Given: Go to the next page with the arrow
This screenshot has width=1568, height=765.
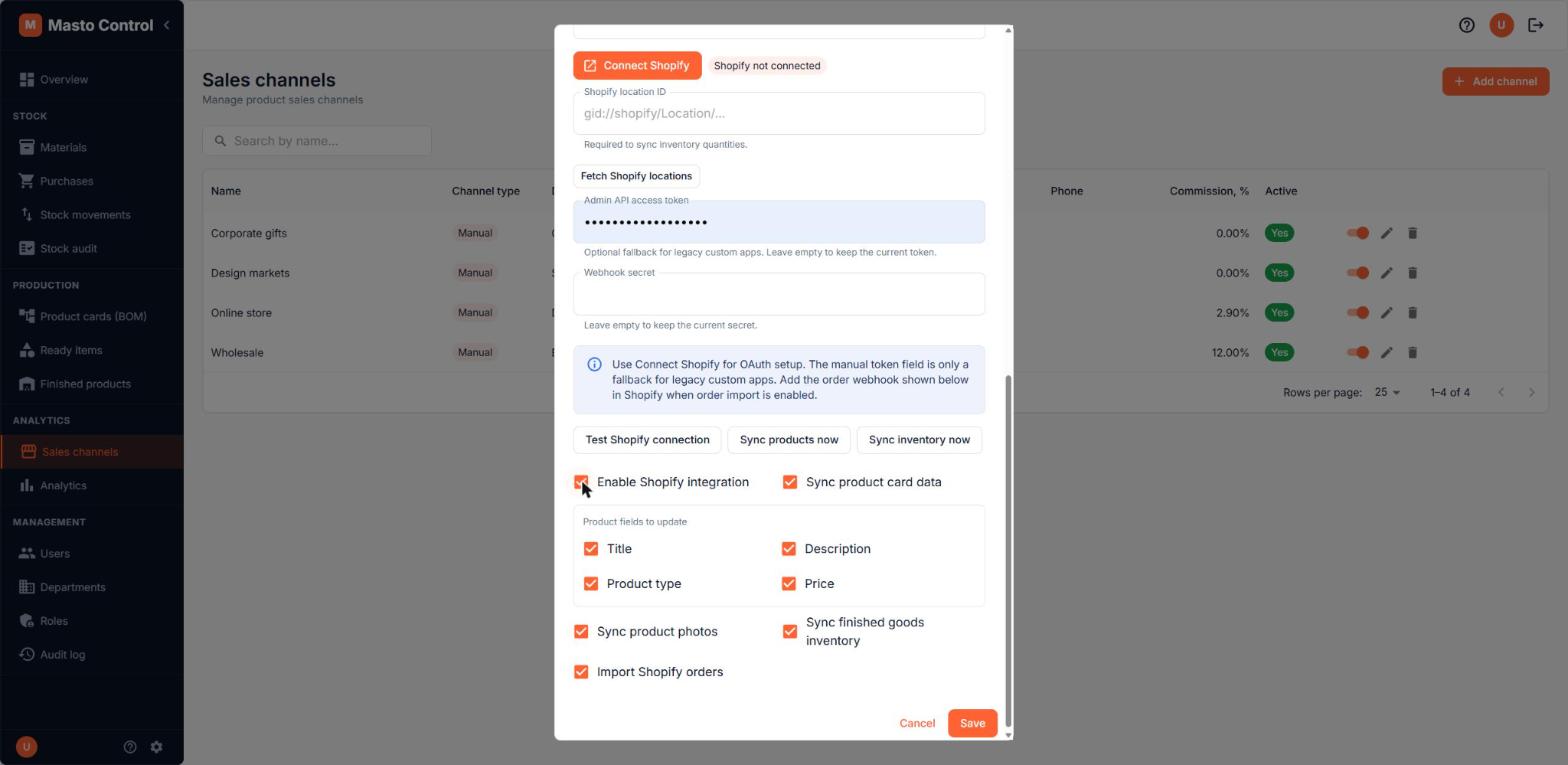Looking at the screenshot, I should pos(1531,392).
